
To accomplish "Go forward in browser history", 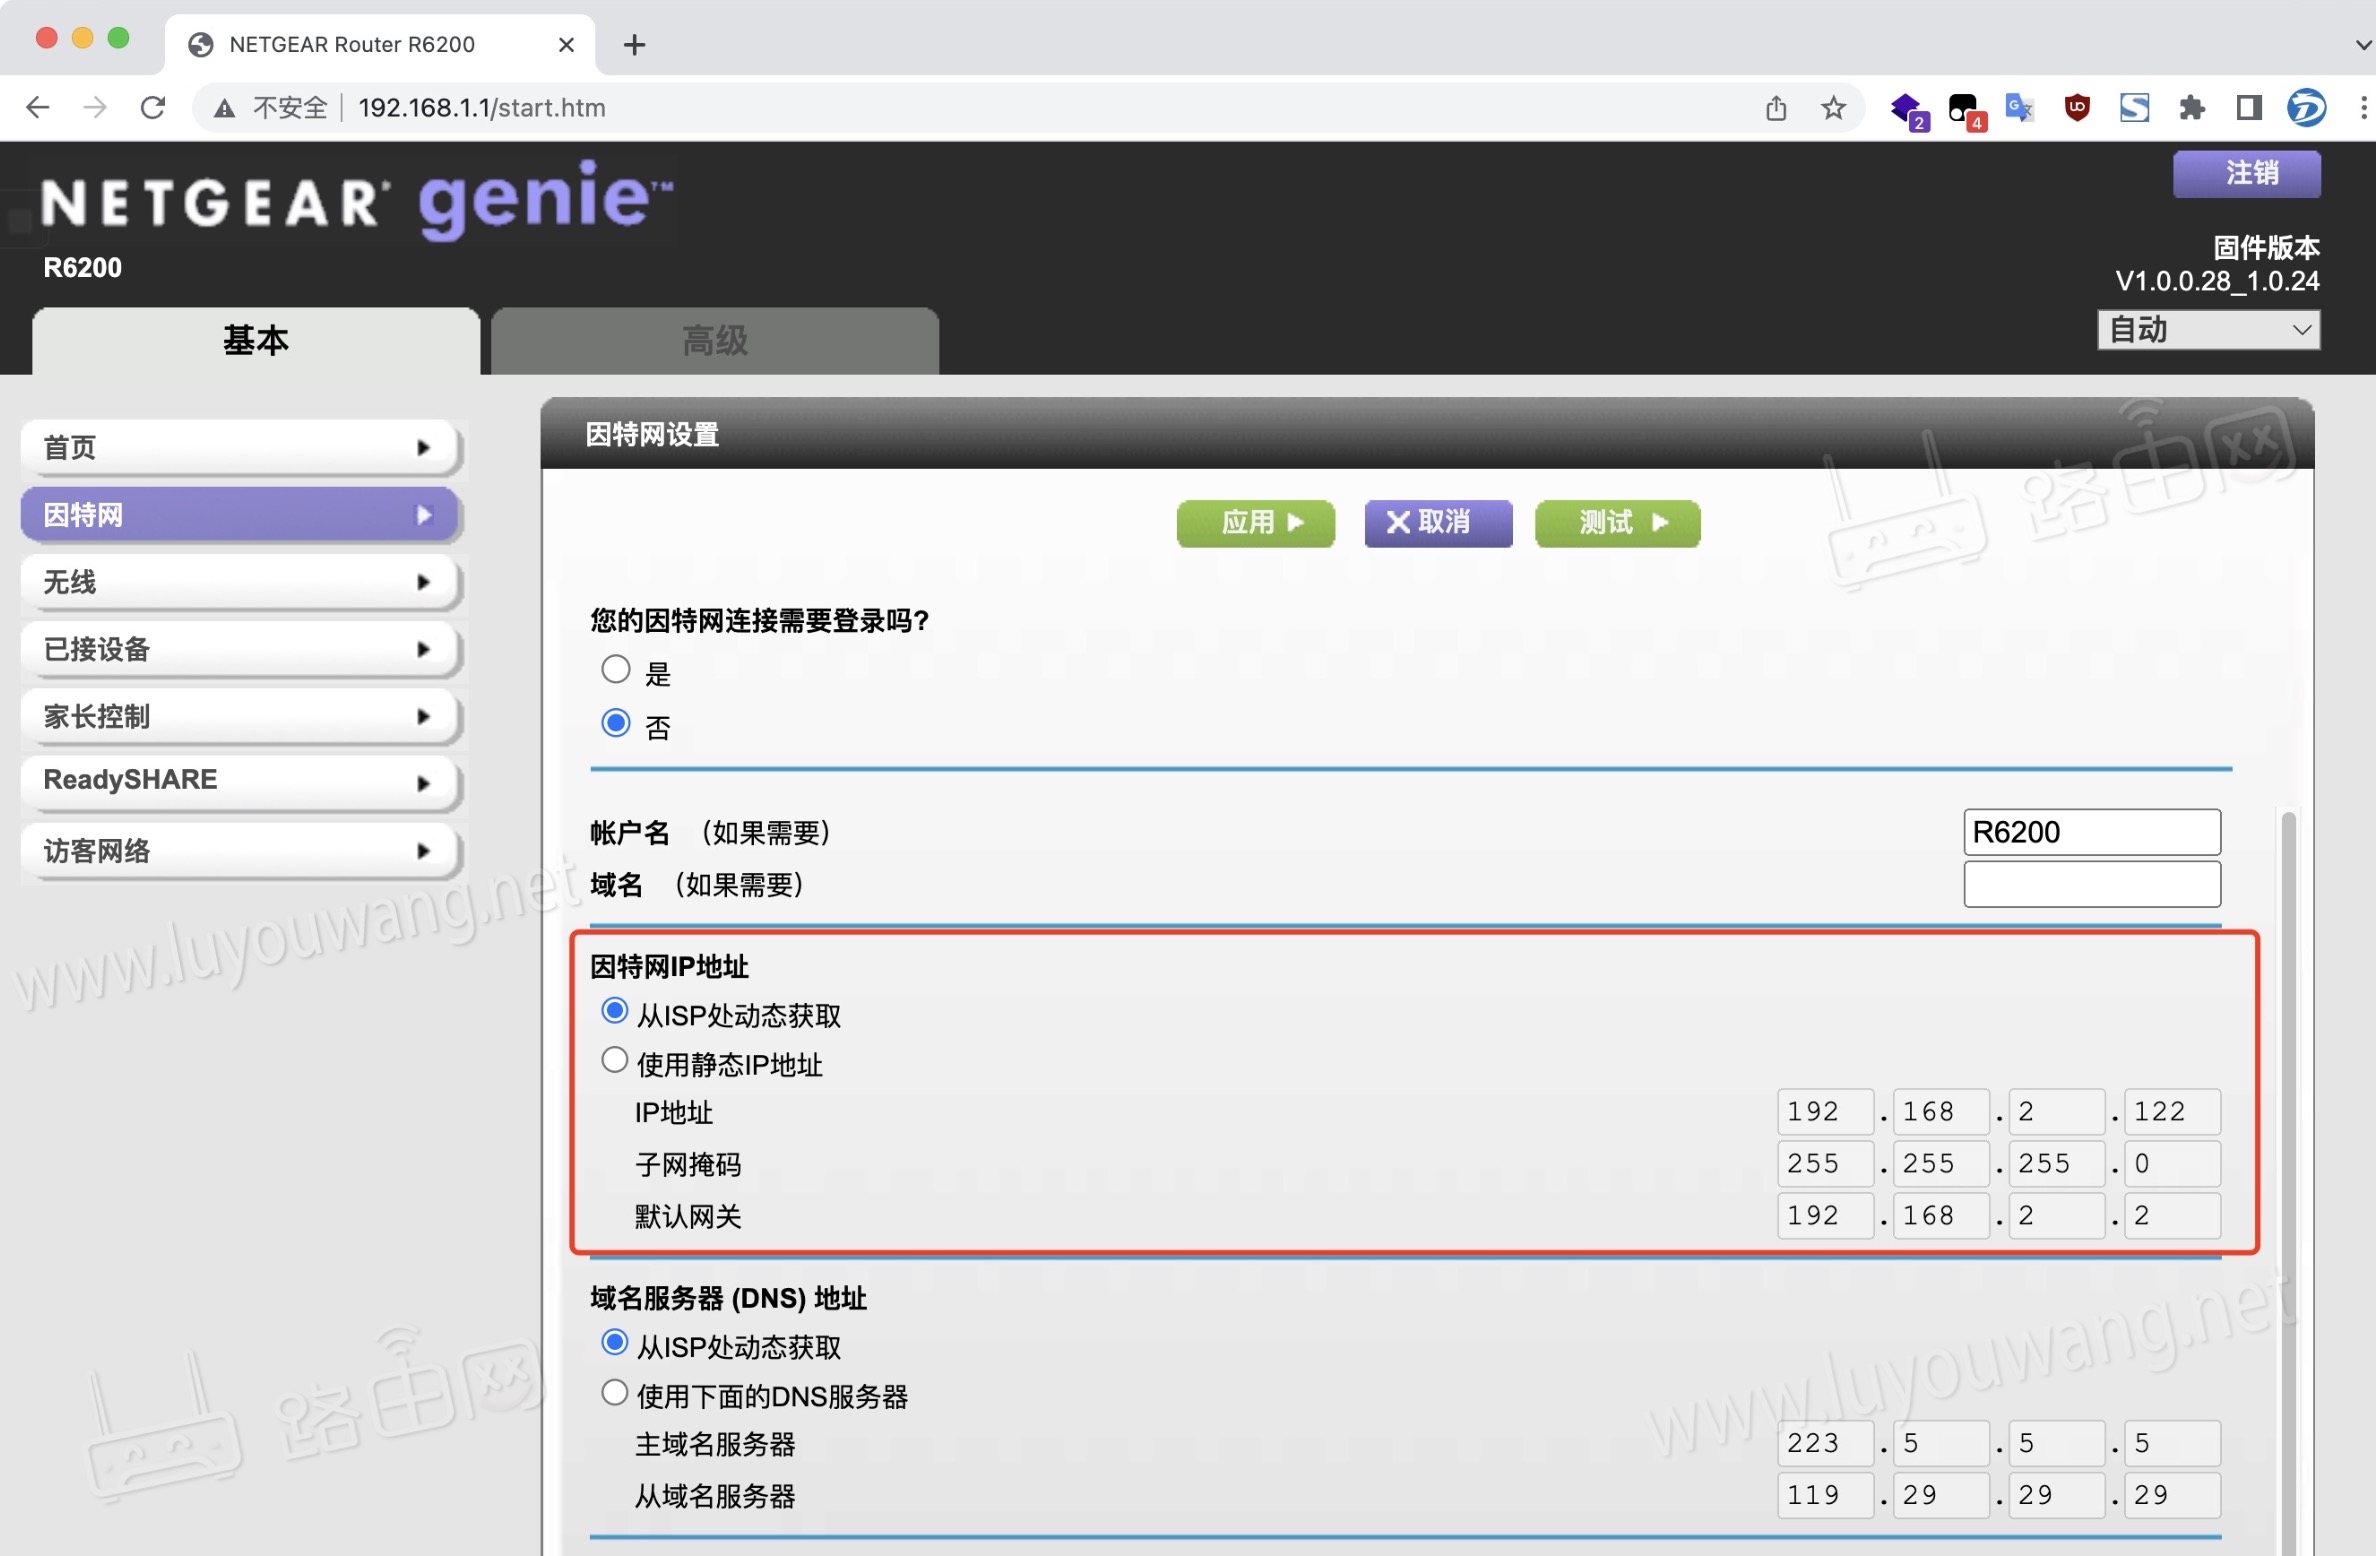I will point(95,107).
